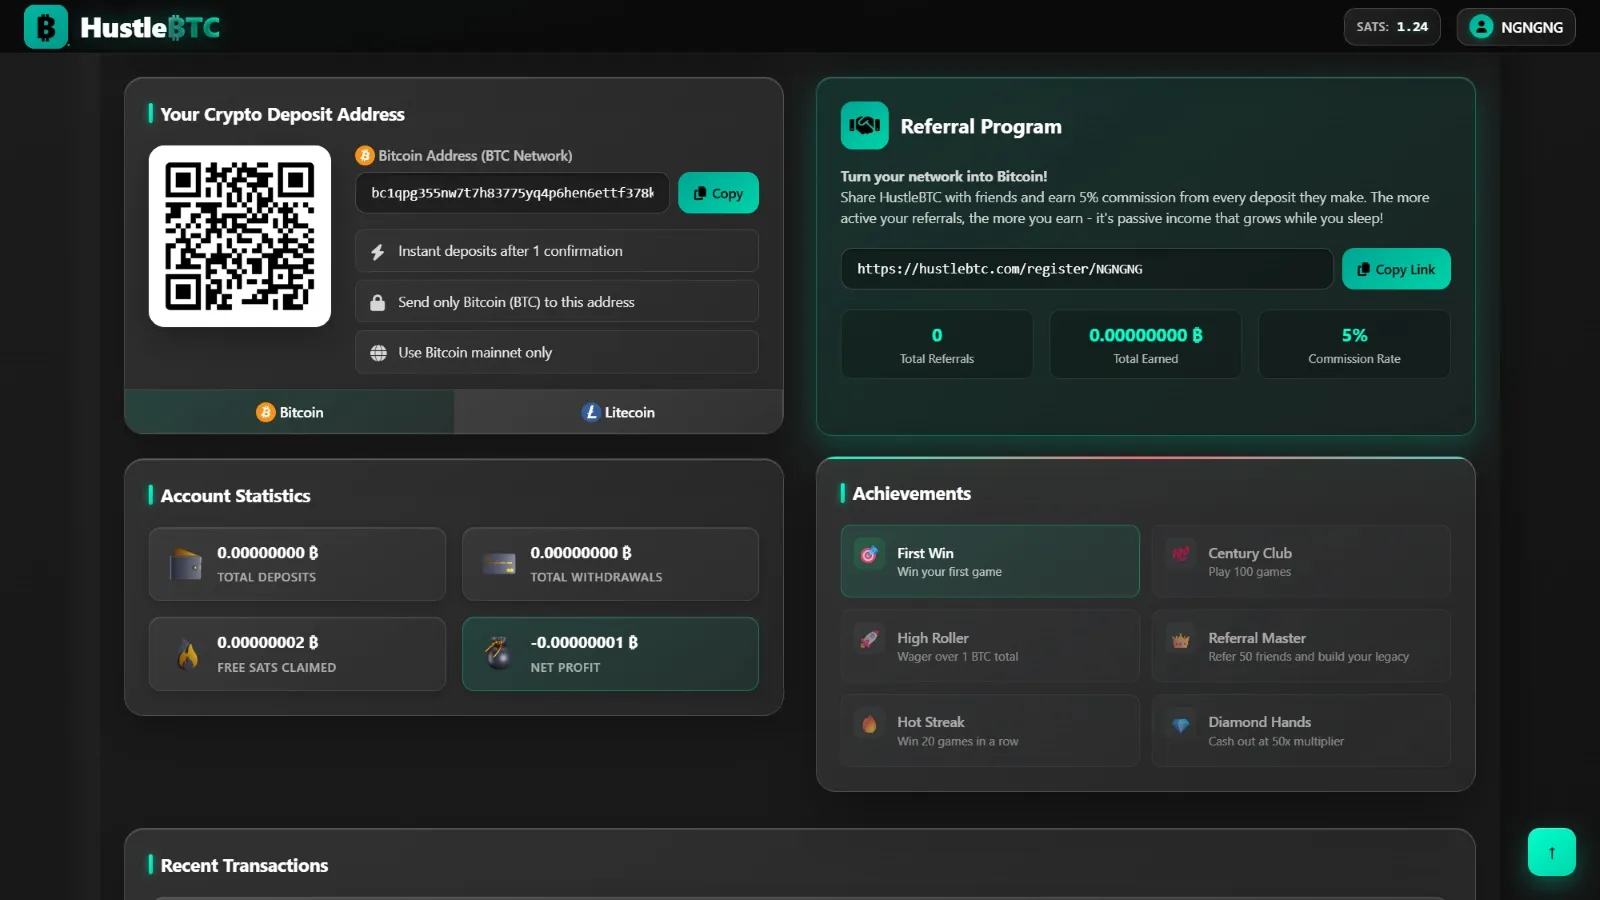This screenshot has height=900, width=1600.
Task: Click the First Win target icon
Action: click(x=869, y=554)
